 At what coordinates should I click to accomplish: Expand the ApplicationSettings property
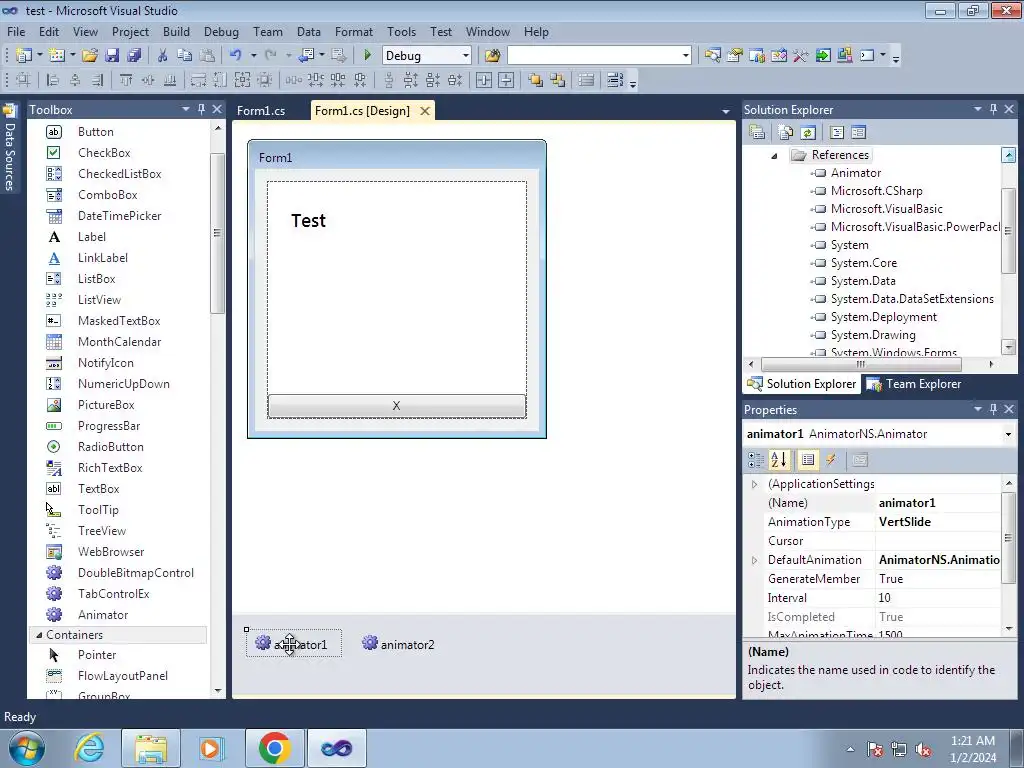[754, 484]
